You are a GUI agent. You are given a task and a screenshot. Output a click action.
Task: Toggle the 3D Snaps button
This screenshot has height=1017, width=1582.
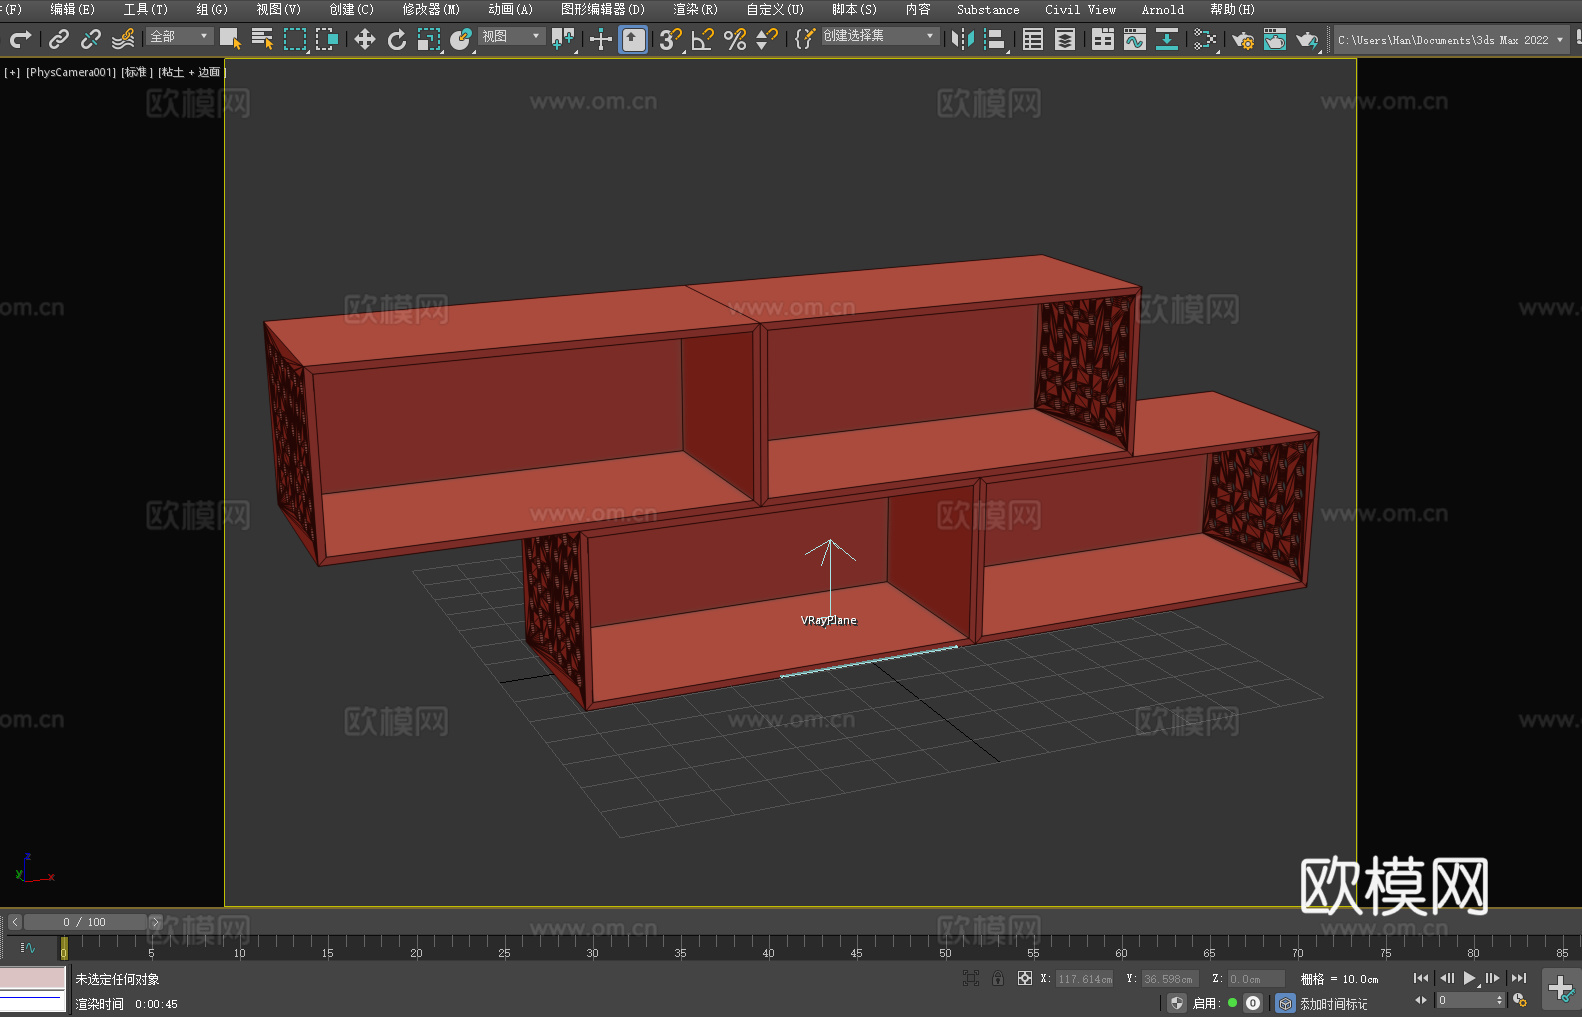671,39
